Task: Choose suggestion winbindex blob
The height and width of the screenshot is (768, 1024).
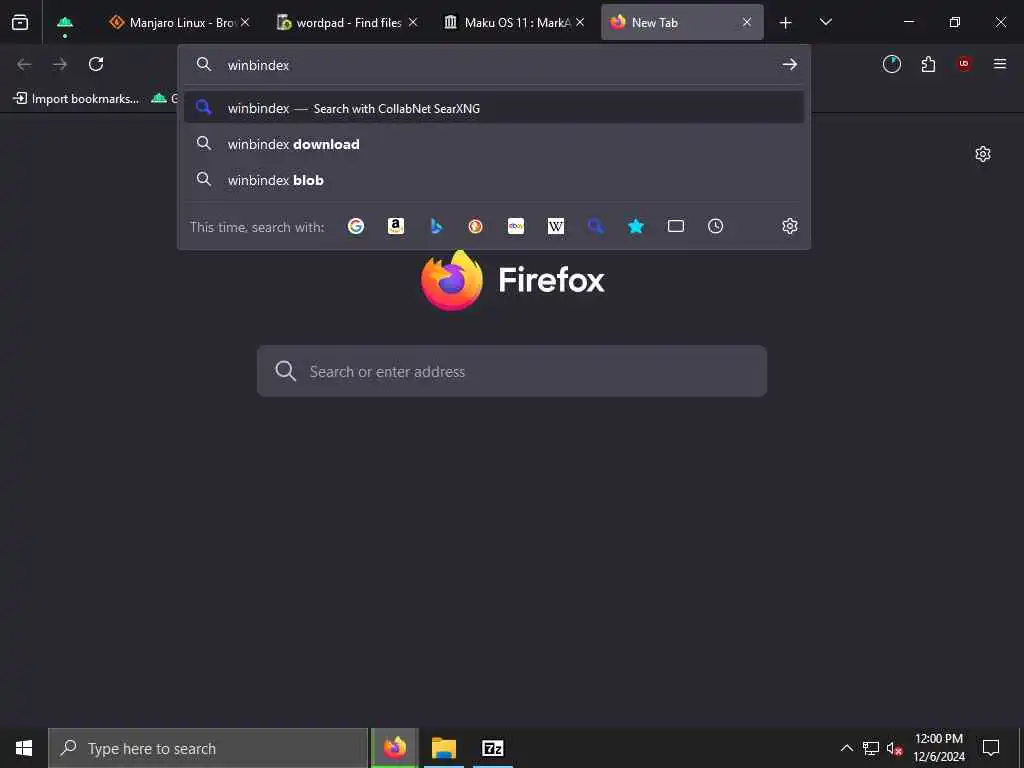Action: [494, 180]
